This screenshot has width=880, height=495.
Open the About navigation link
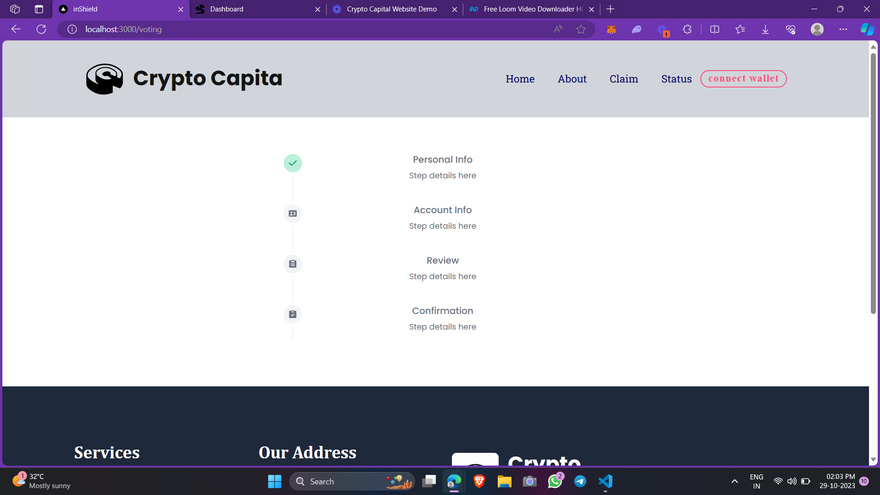click(x=572, y=79)
